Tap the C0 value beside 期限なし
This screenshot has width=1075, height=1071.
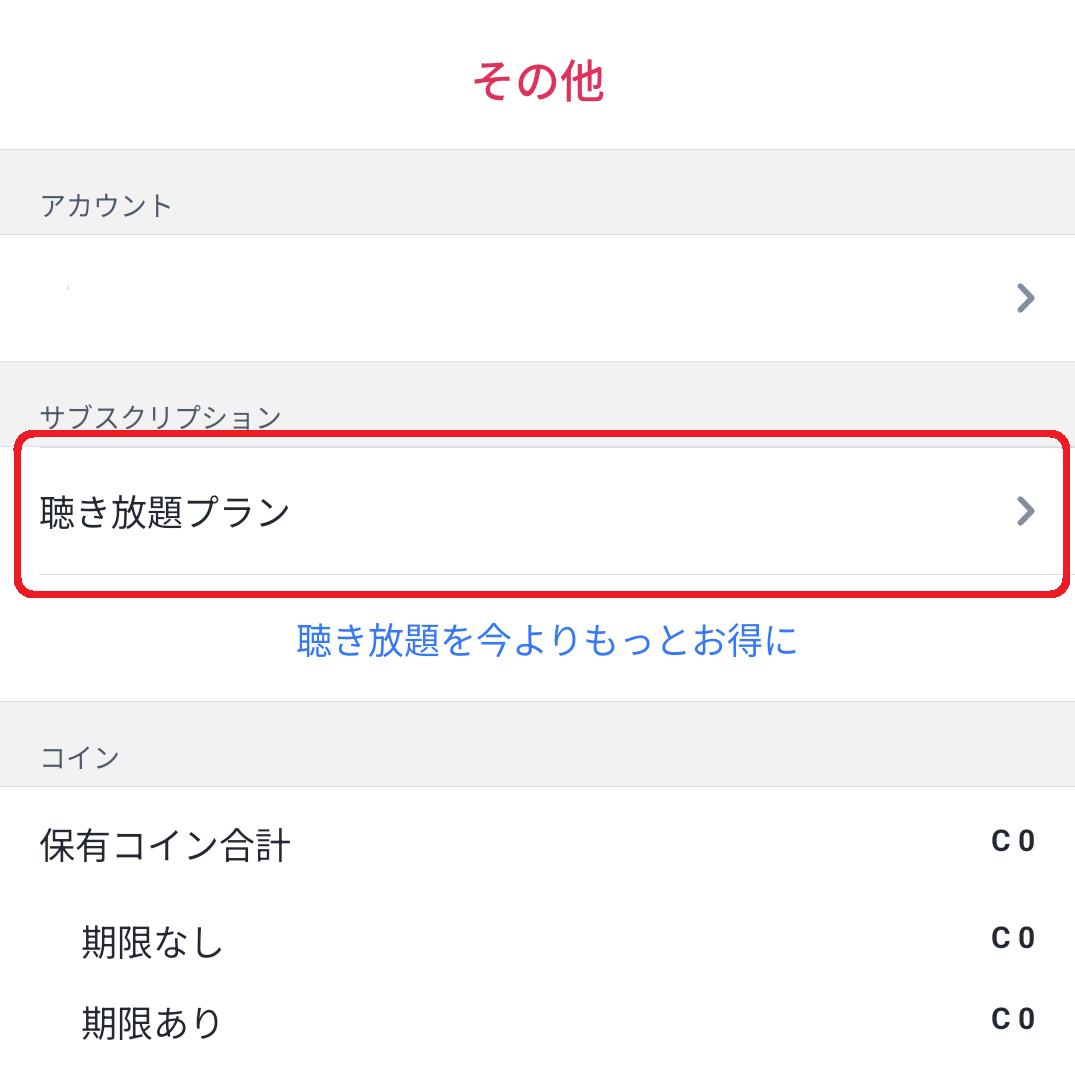1014,938
